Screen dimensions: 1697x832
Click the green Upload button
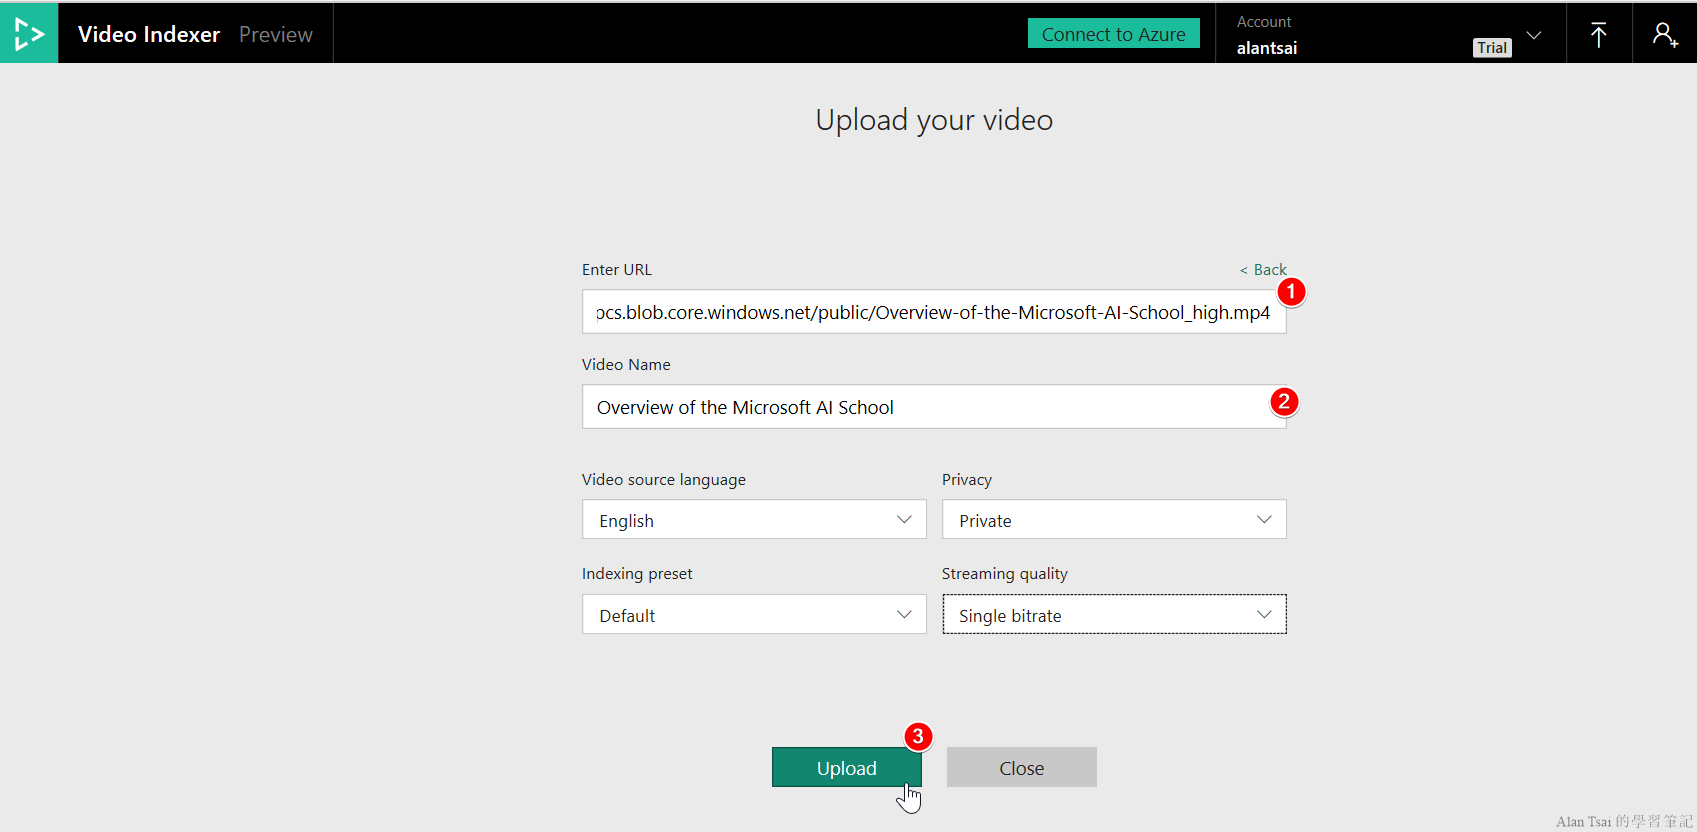[x=846, y=767]
